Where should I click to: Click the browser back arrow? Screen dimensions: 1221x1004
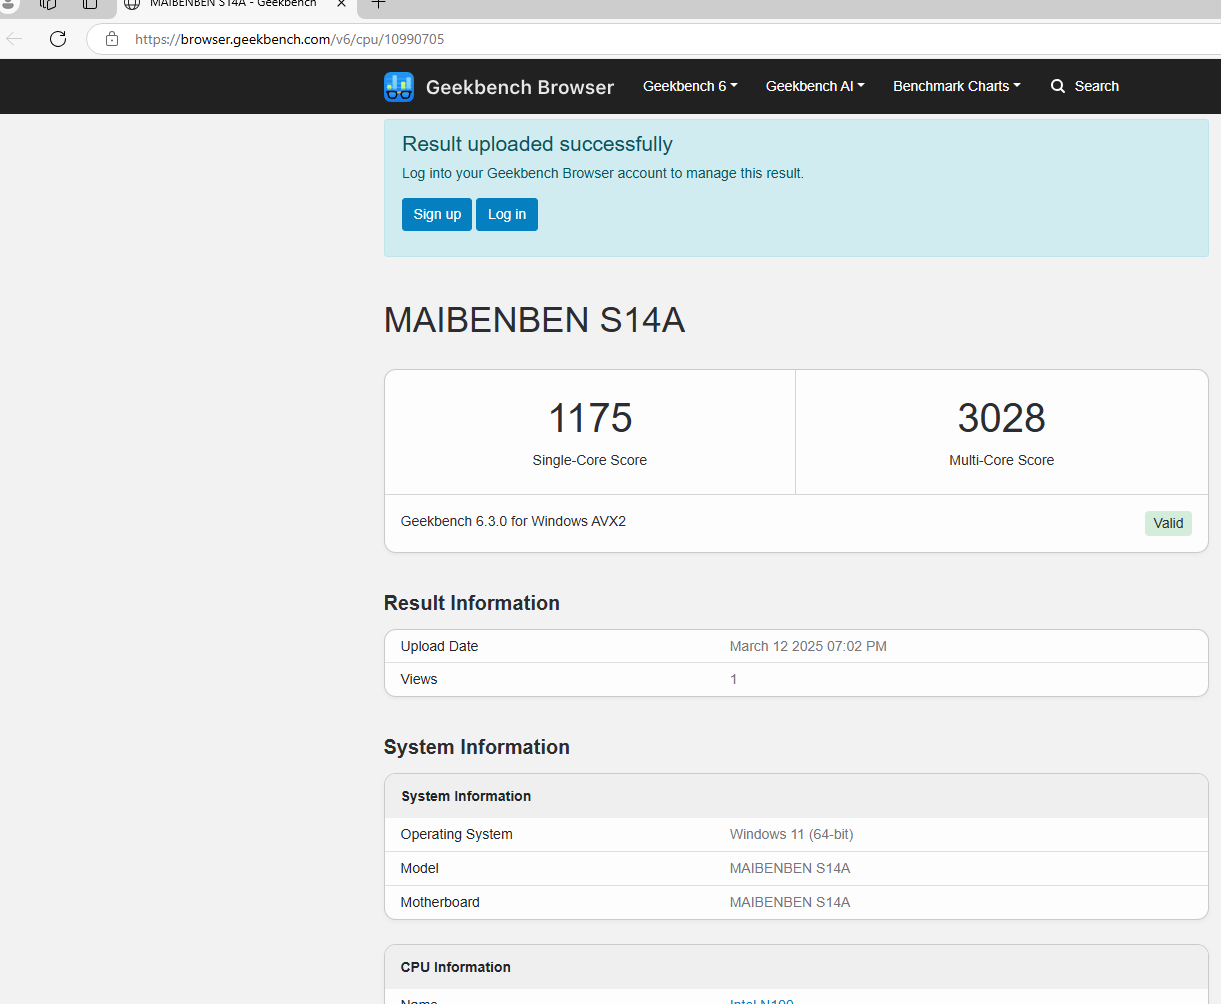click(14, 39)
